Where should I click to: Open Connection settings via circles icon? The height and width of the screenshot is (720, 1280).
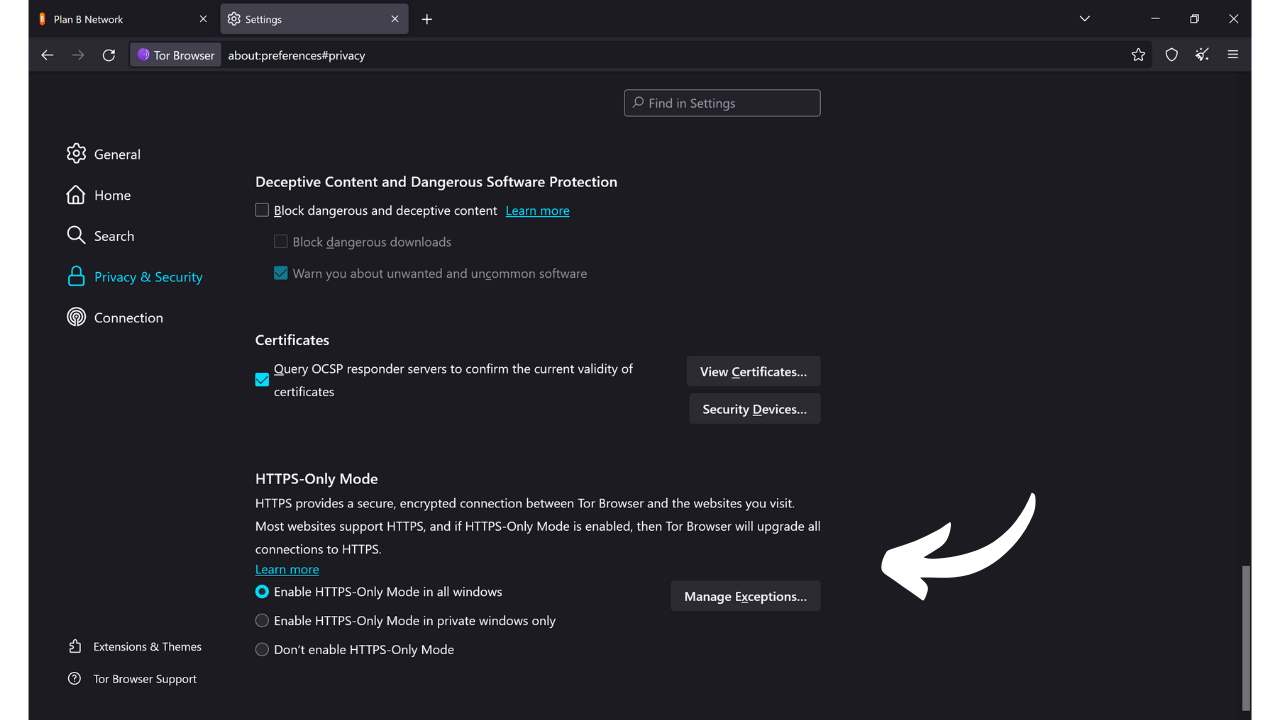tap(76, 317)
